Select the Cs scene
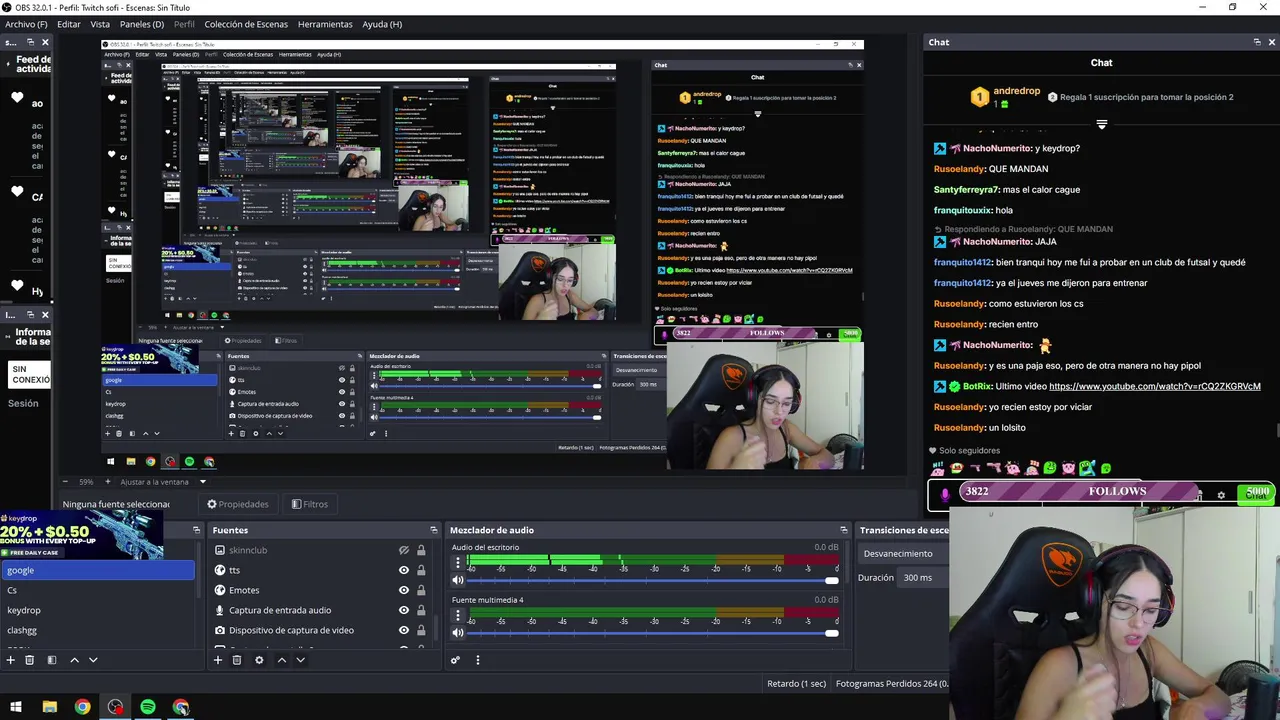The height and width of the screenshot is (720, 1280). click(x=98, y=590)
